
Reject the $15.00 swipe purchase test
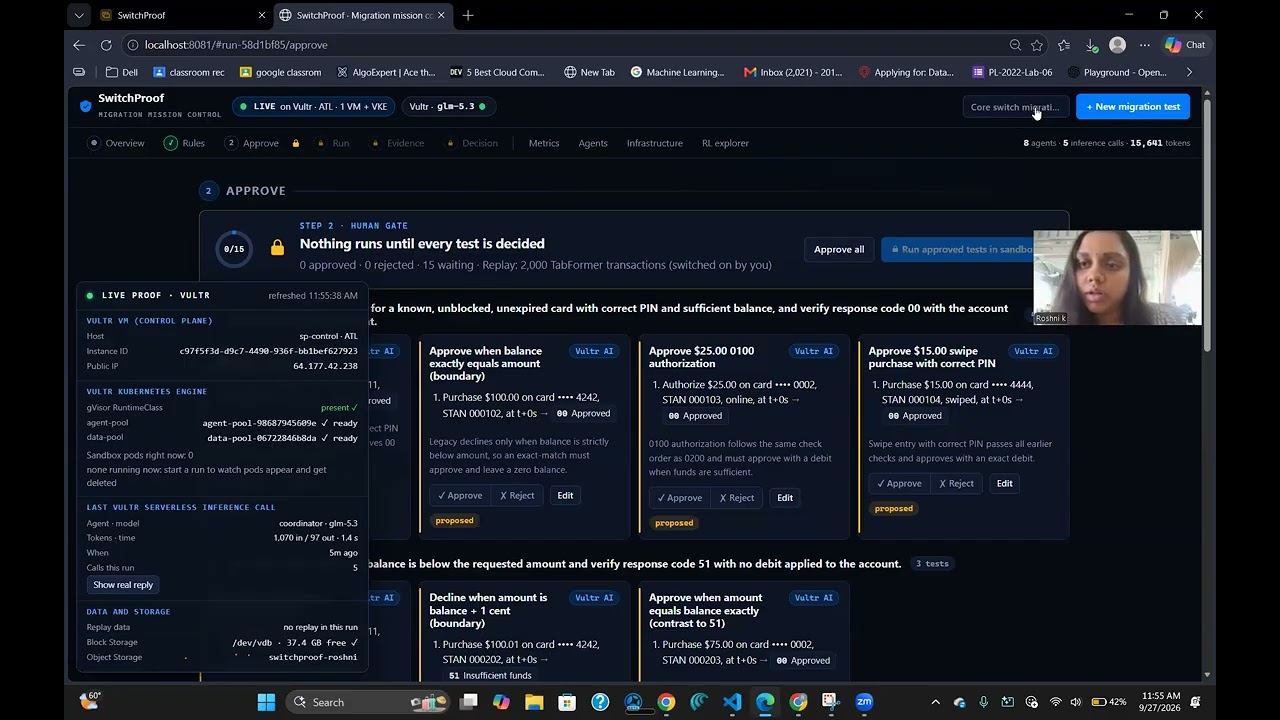(956, 484)
